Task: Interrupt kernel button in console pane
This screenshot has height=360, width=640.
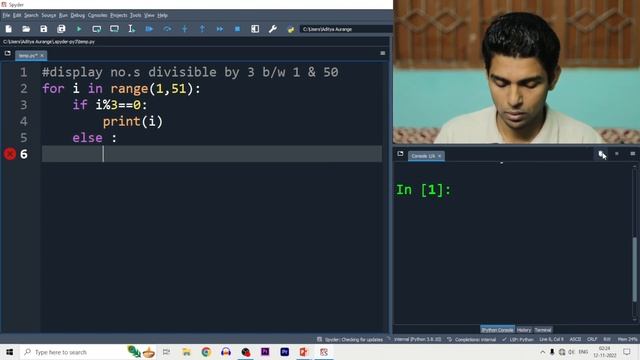Action: click(617, 154)
